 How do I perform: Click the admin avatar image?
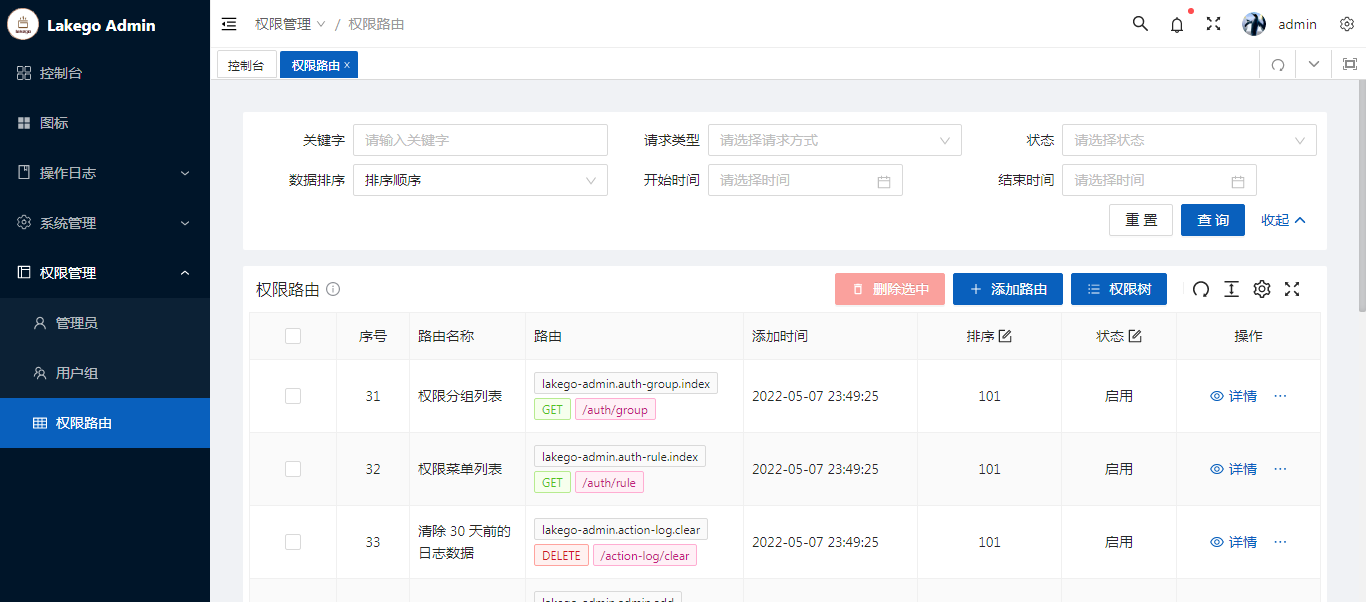pyautogui.click(x=1254, y=24)
